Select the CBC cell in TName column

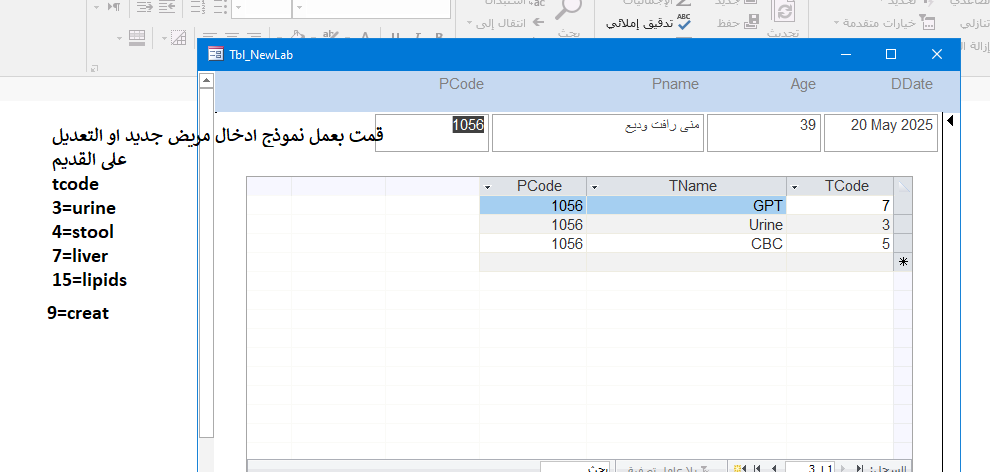tap(686, 244)
